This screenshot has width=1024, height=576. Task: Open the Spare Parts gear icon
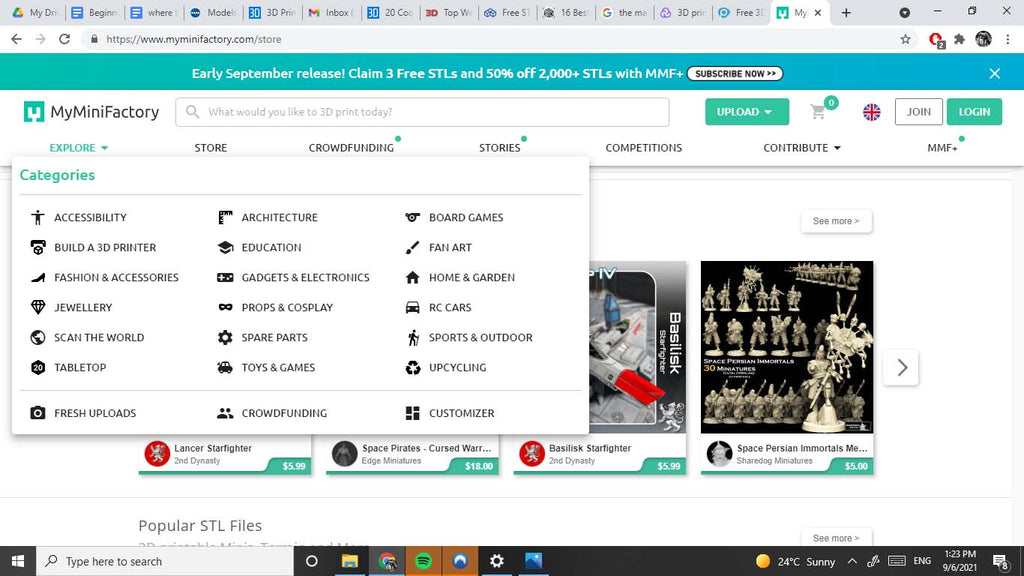(225, 338)
